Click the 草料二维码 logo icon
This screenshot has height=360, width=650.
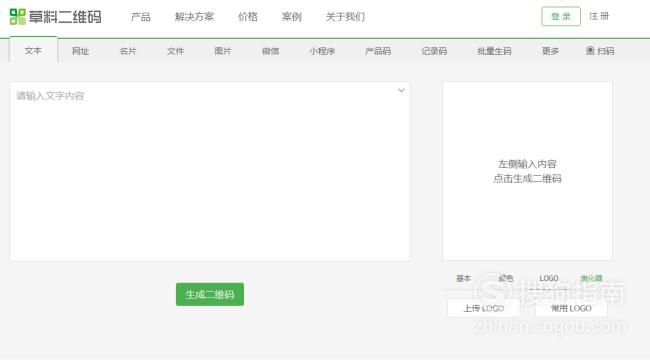[17, 17]
